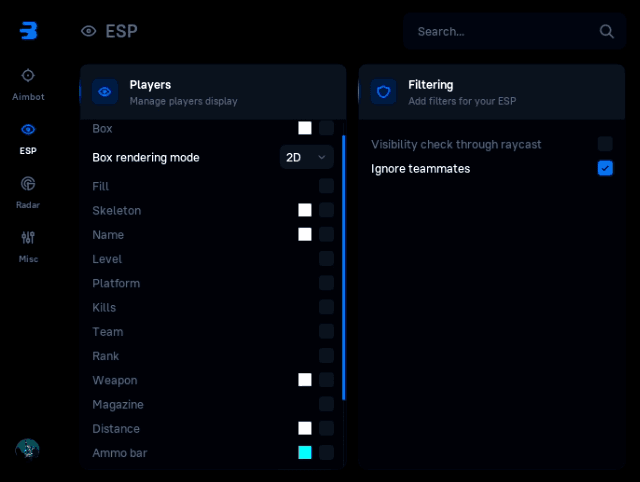Enable Visibility check through raycast
The image size is (640, 482).
click(x=605, y=144)
